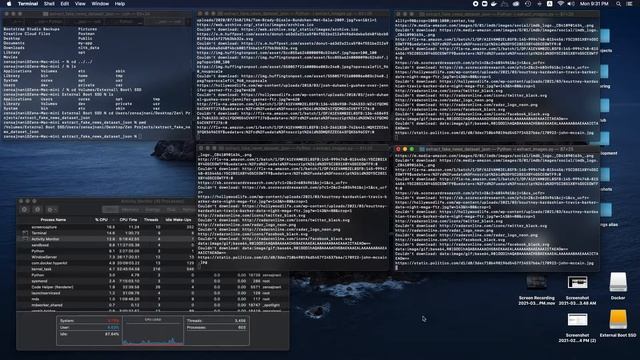640x360 pixels.
Task: Open the Help menu
Action: (120, 4)
